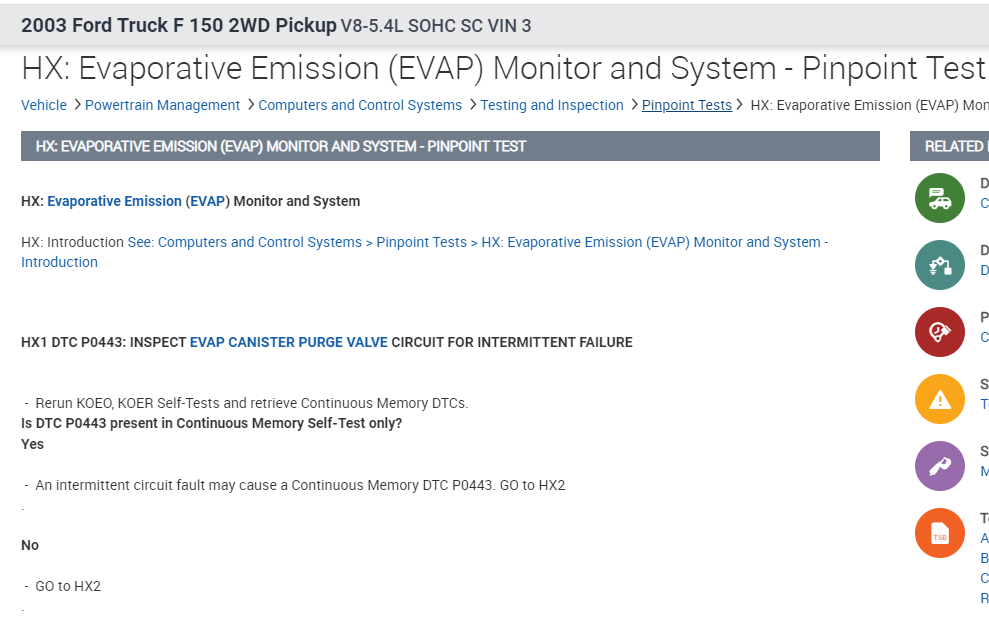Viewport: 989px width, 617px height.
Task: Click the green vehicle diagnostics icon
Action: point(939,198)
